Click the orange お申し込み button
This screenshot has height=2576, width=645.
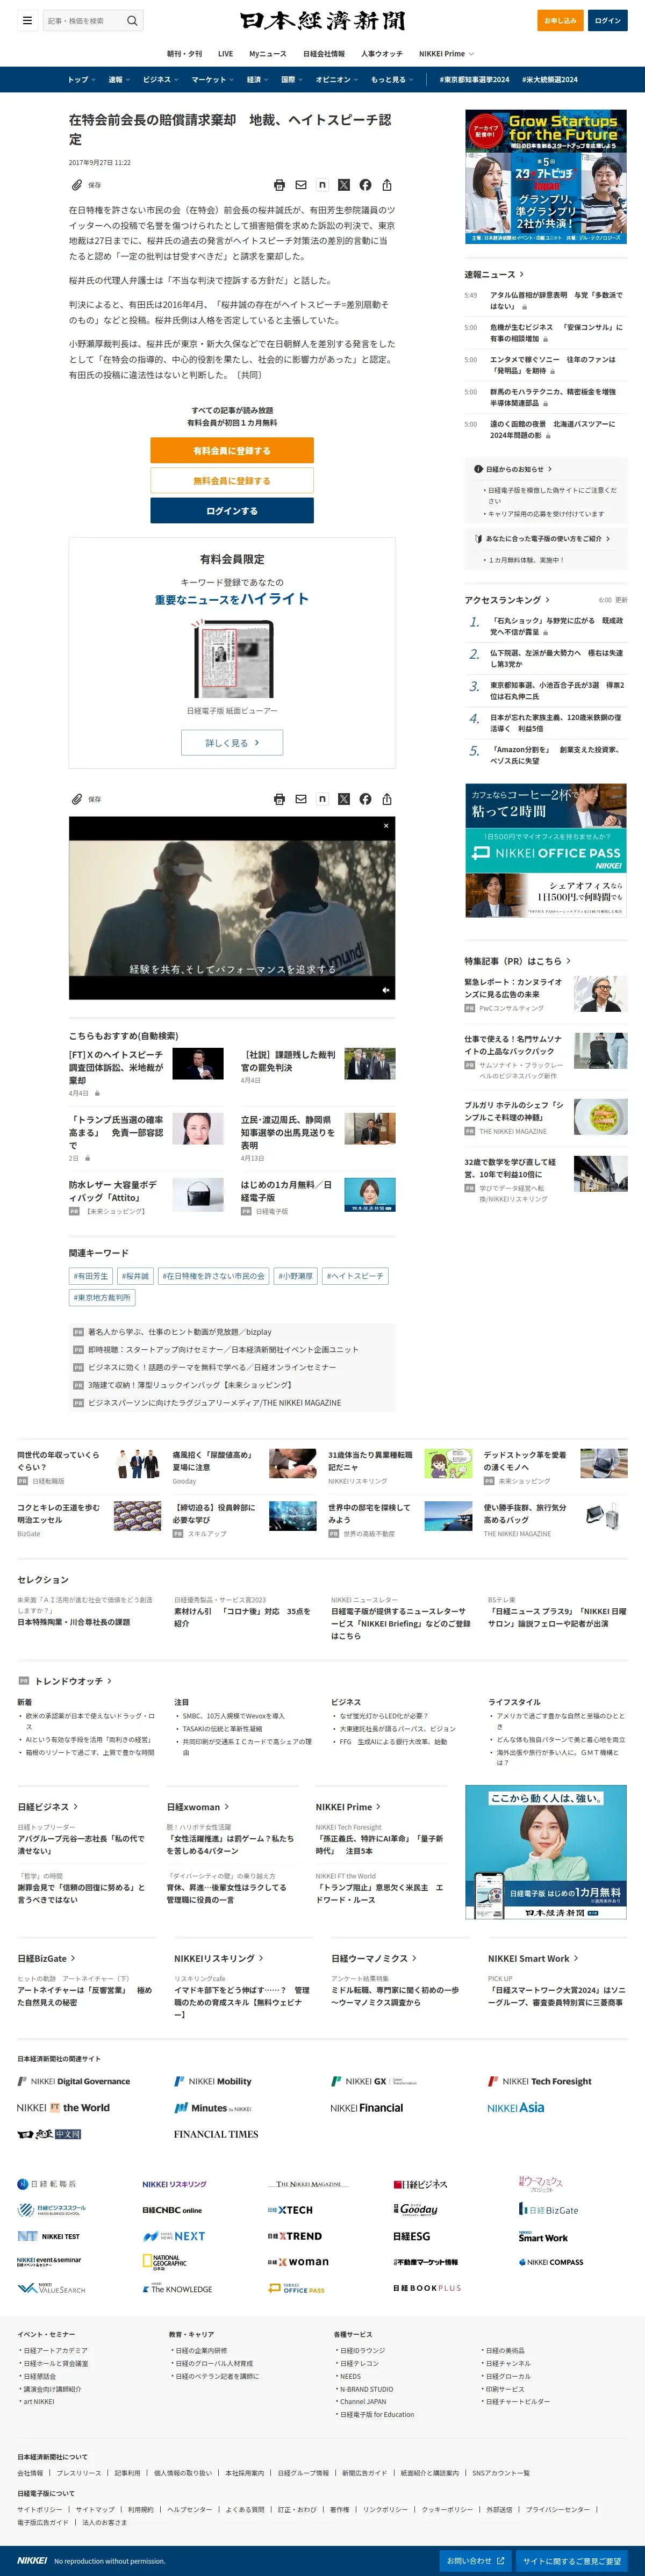560,20
